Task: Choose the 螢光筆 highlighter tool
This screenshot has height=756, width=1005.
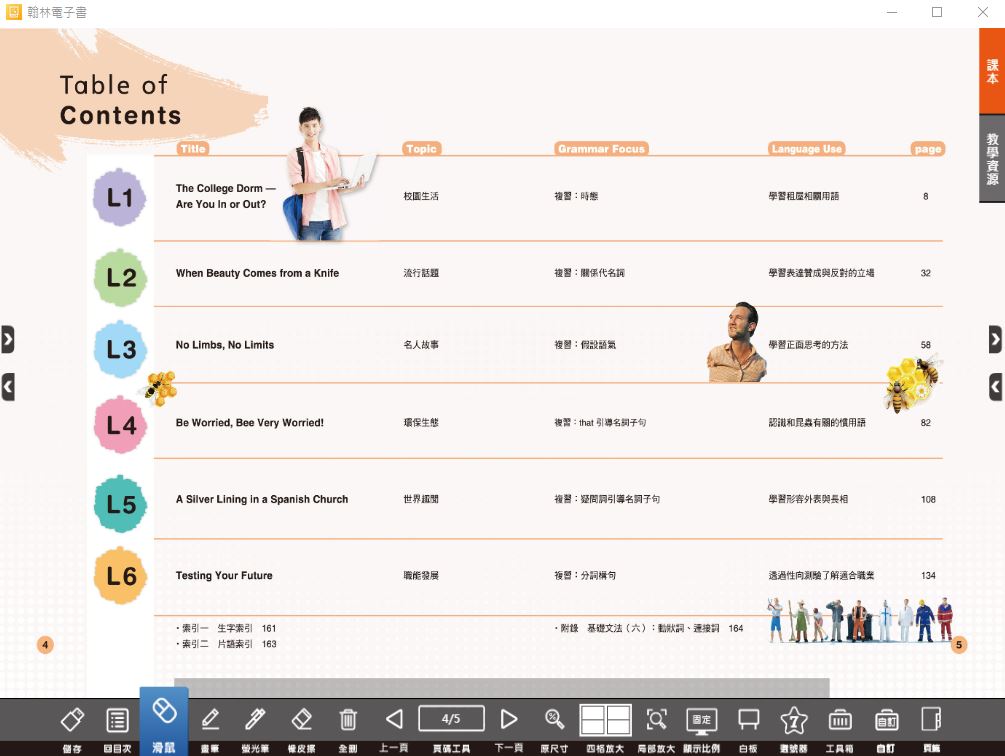Action: click(255, 719)
